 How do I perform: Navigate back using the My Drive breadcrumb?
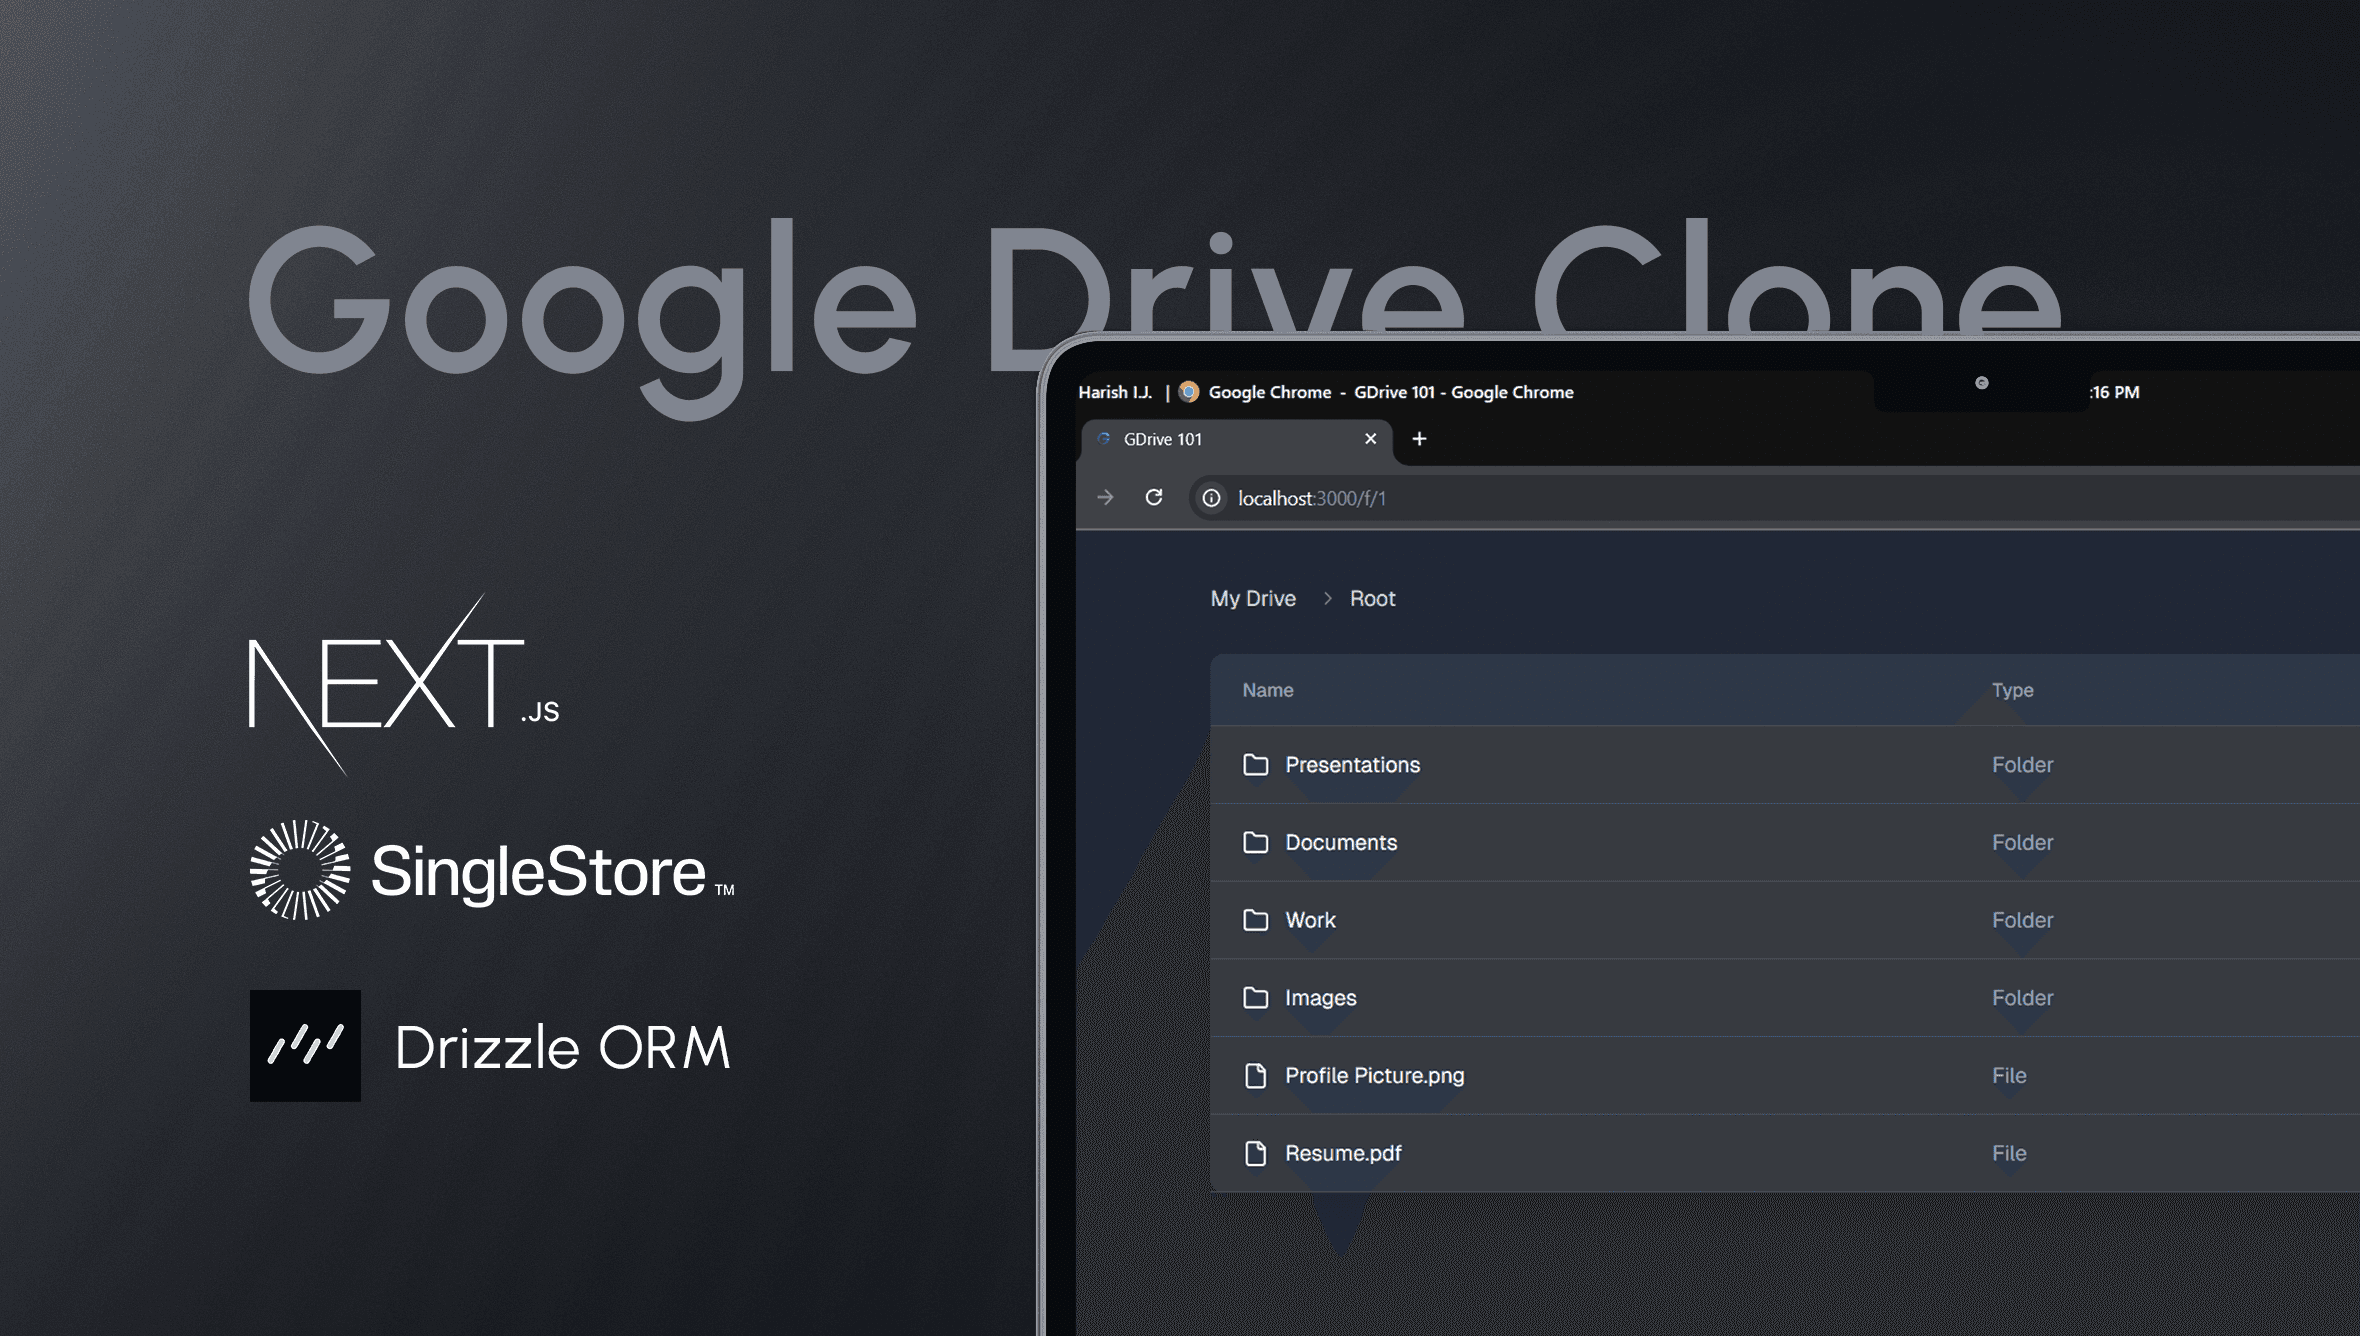coord(1252,598)
